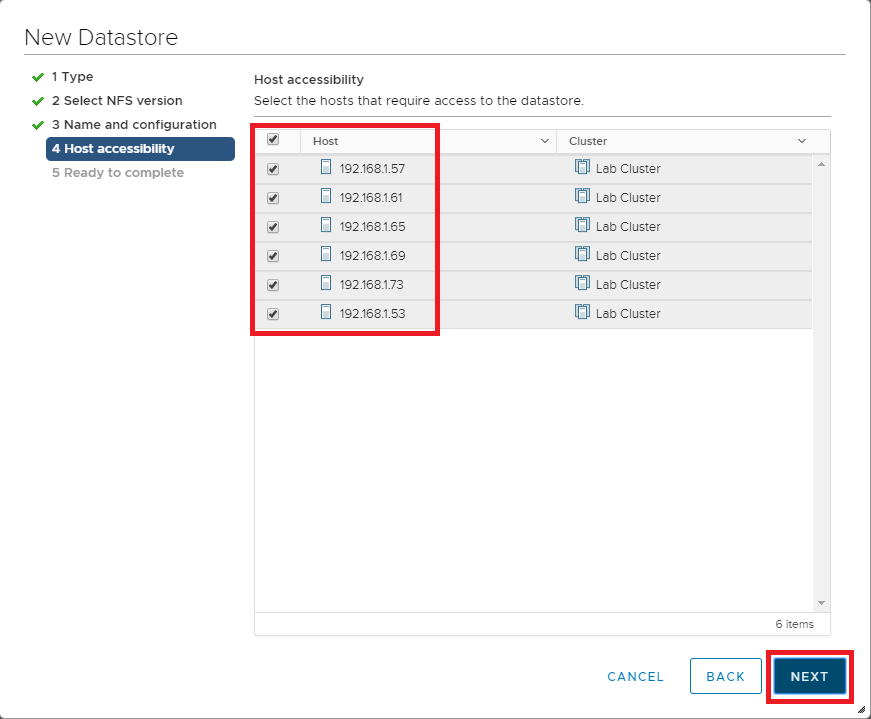The image size is (871, 719).
Task: Uncheck the 192.168.1.57 host checkbox
Action: pyautogui.click(x=273, y=169)
